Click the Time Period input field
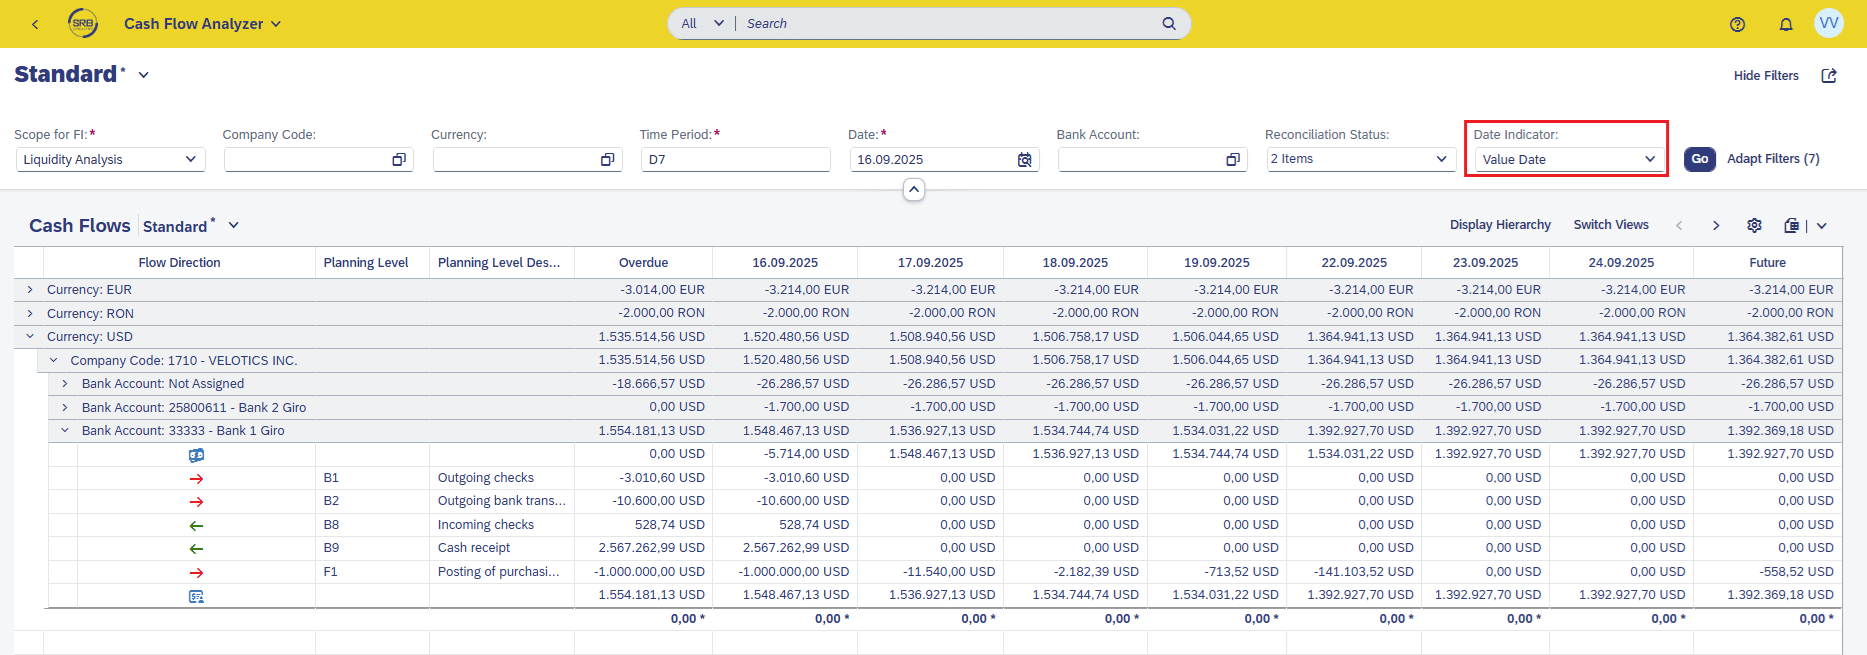Viewport: 1867px width, 655px height. (735, 160)
